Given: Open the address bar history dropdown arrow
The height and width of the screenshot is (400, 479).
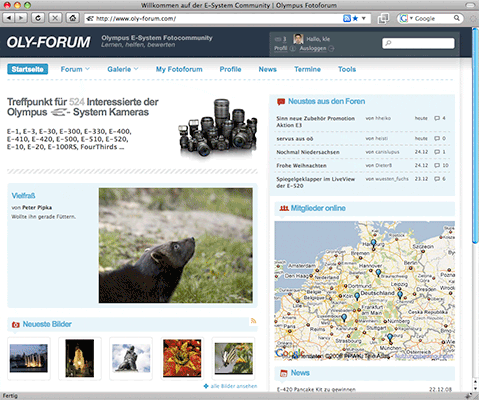Looking at the screenshot, I should (364, 18).
